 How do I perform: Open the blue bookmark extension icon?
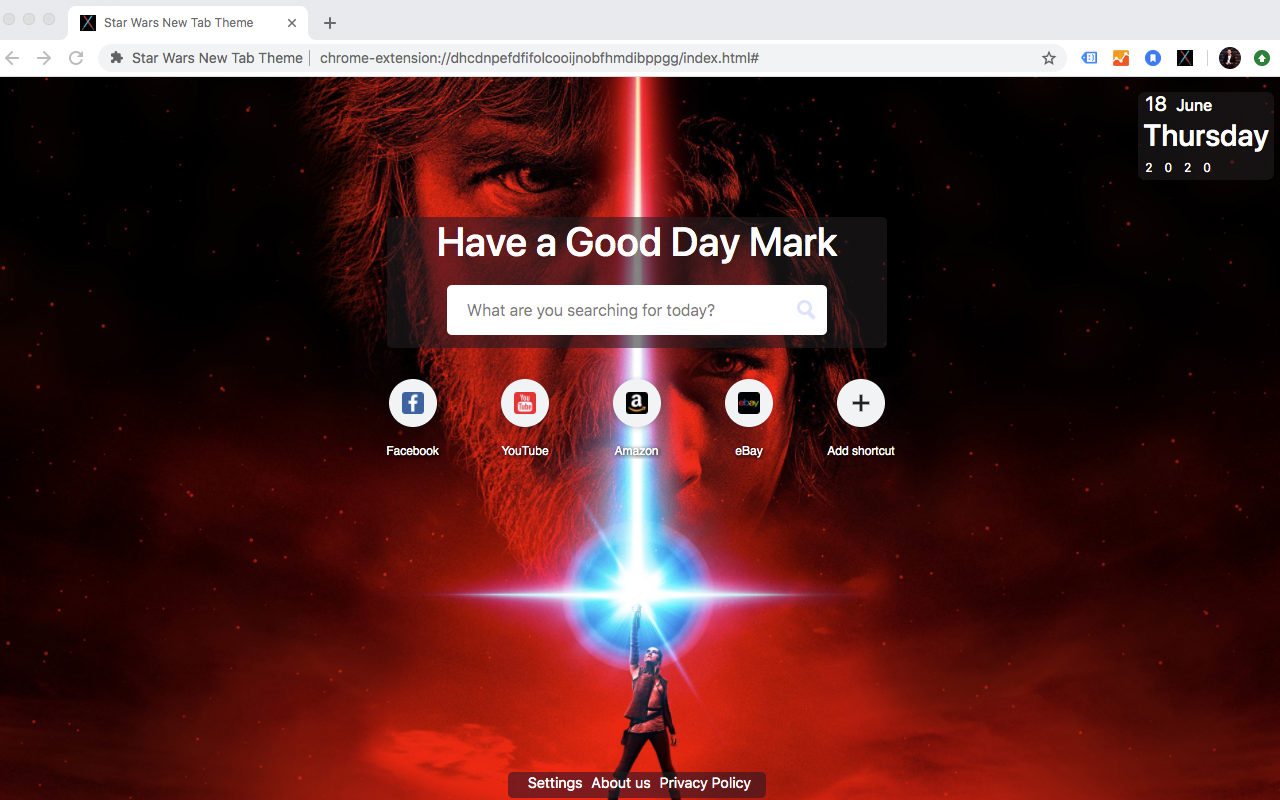tap(1153, 58)
